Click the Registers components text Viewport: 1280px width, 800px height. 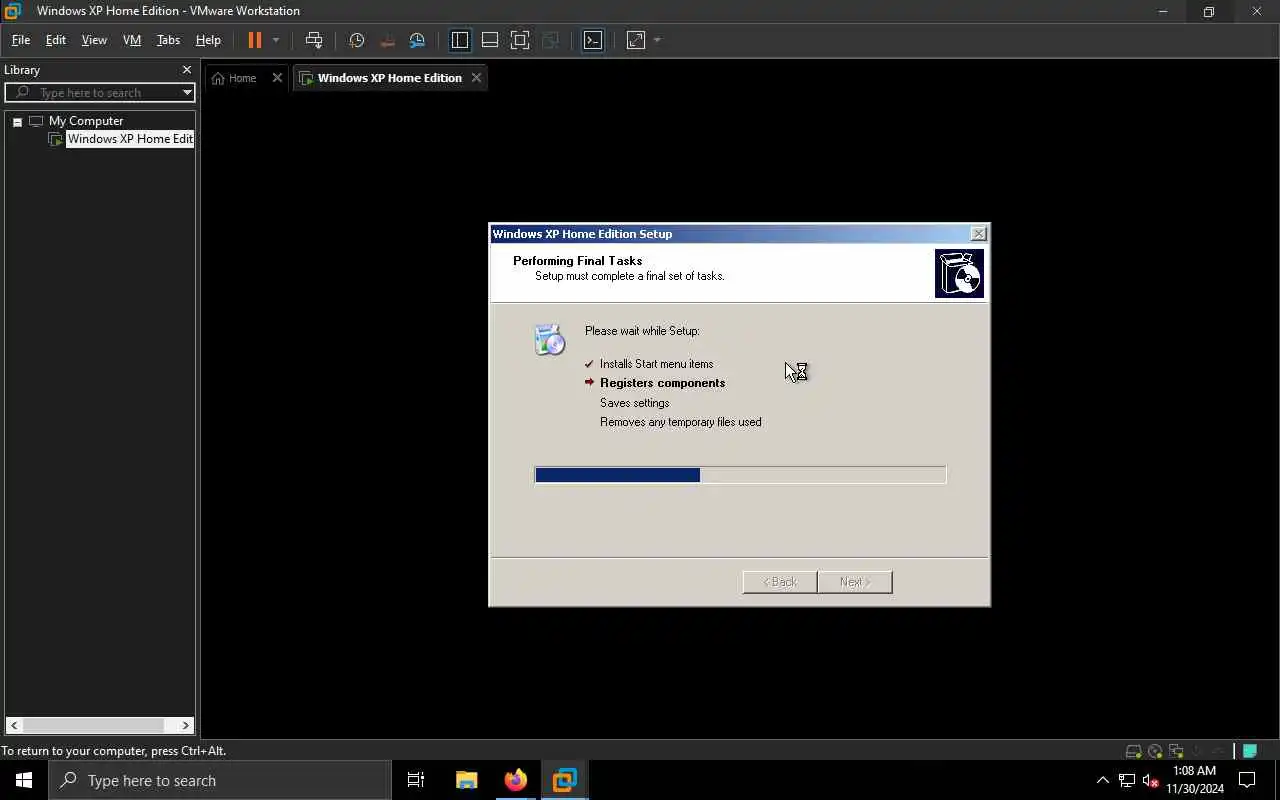click(x=663, y=383)
